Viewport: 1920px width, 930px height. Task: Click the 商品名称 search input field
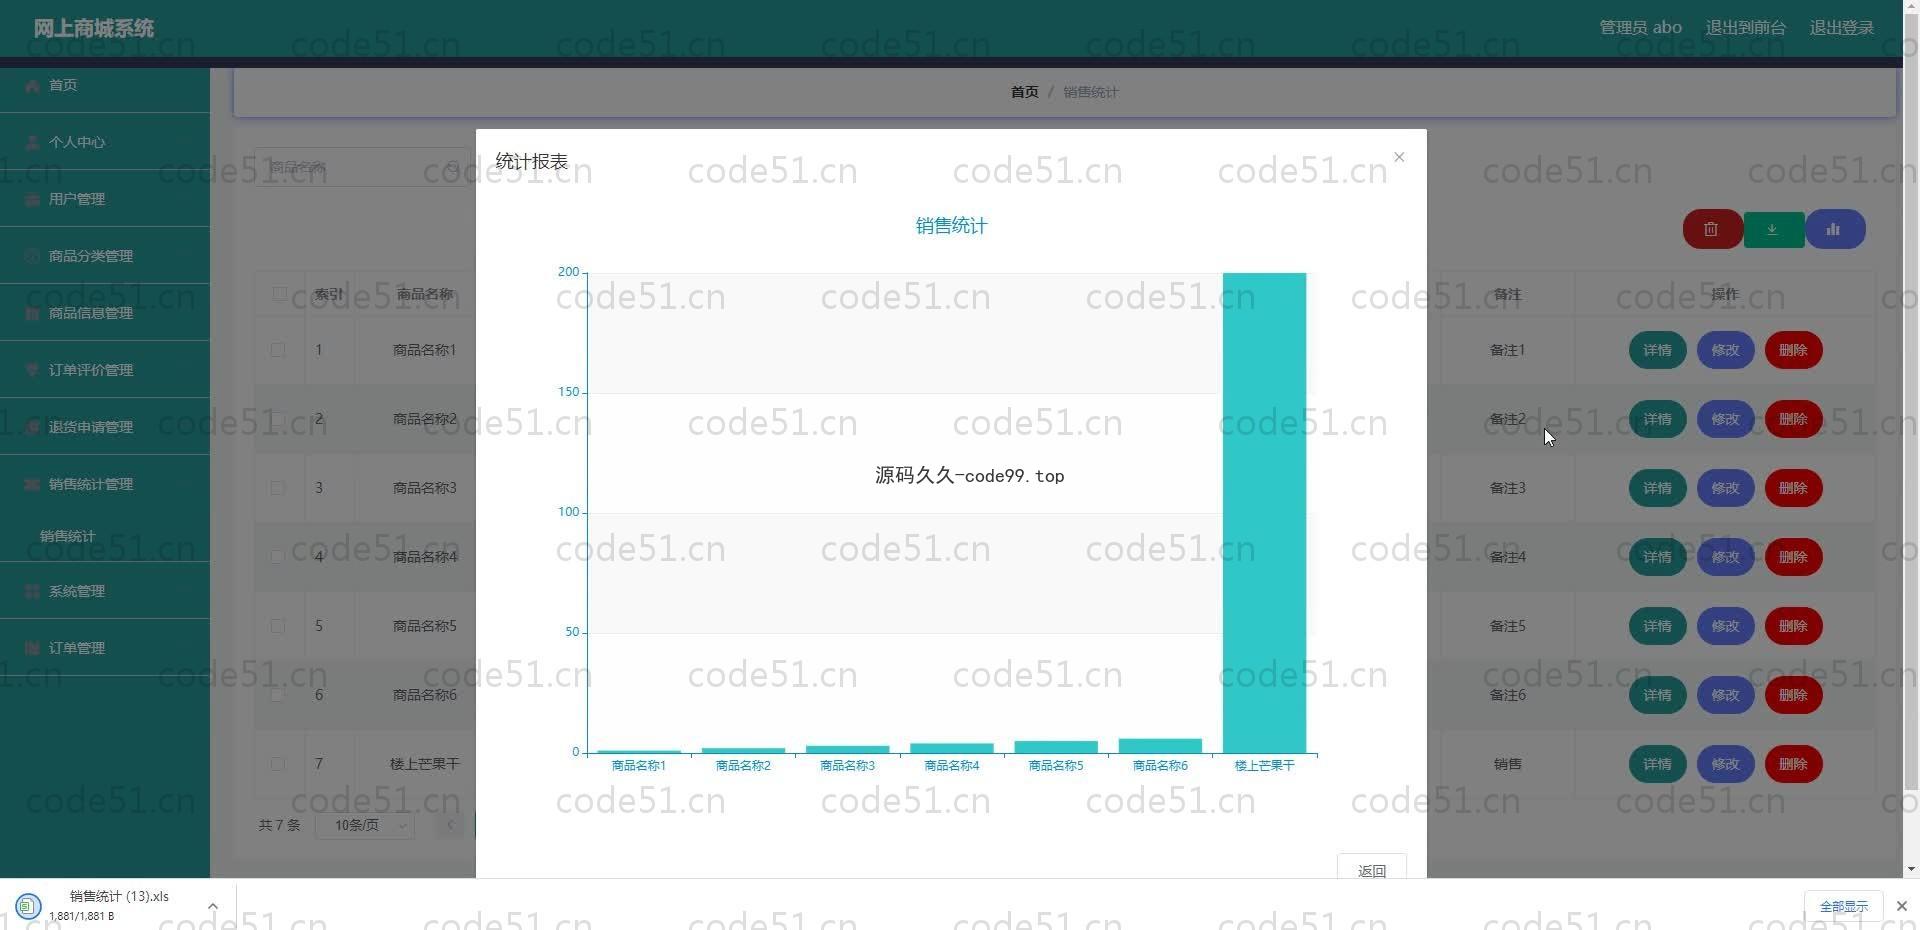pyautogui.click(x=360, y=167)
